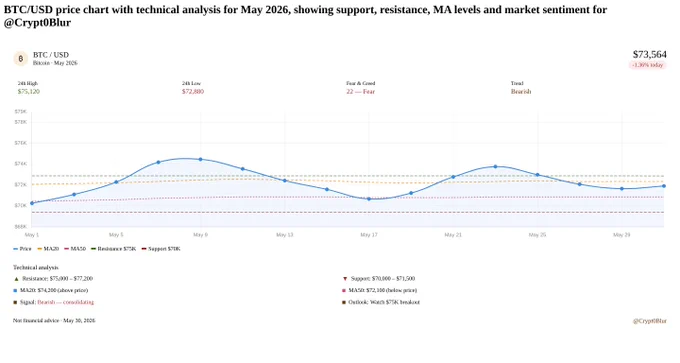680x363 pixels.
Task: Select the price data point above May 13
Action: [x=285, y=180]
